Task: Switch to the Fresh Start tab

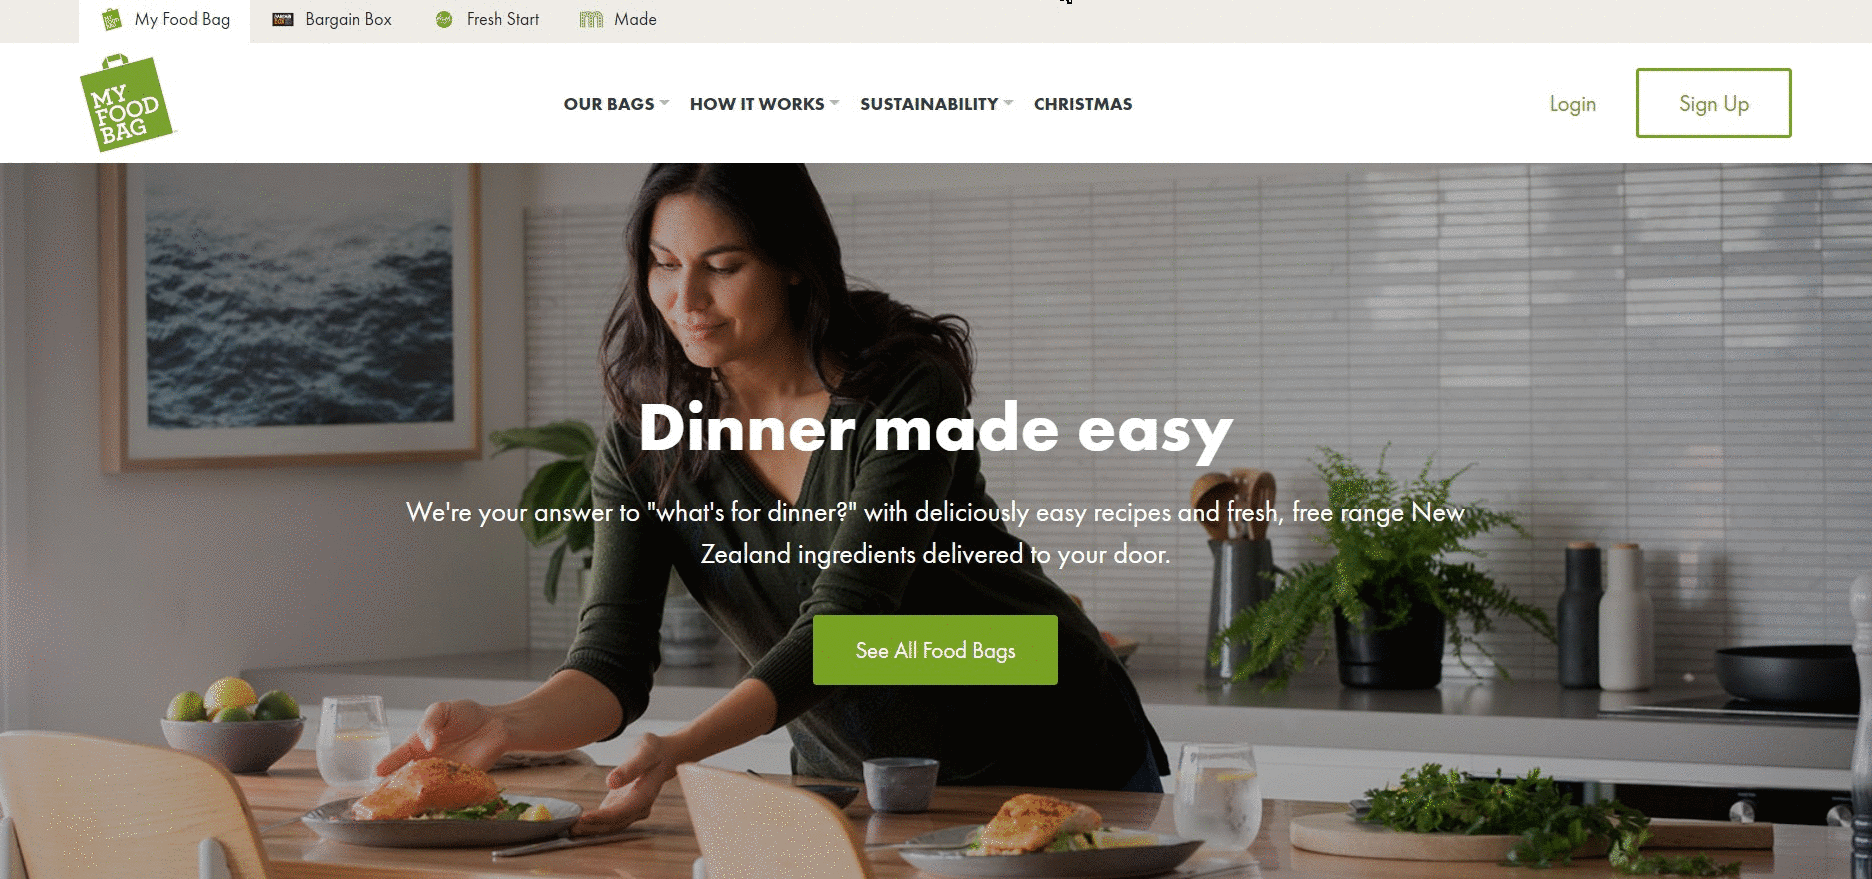Action: coord(488,20)
